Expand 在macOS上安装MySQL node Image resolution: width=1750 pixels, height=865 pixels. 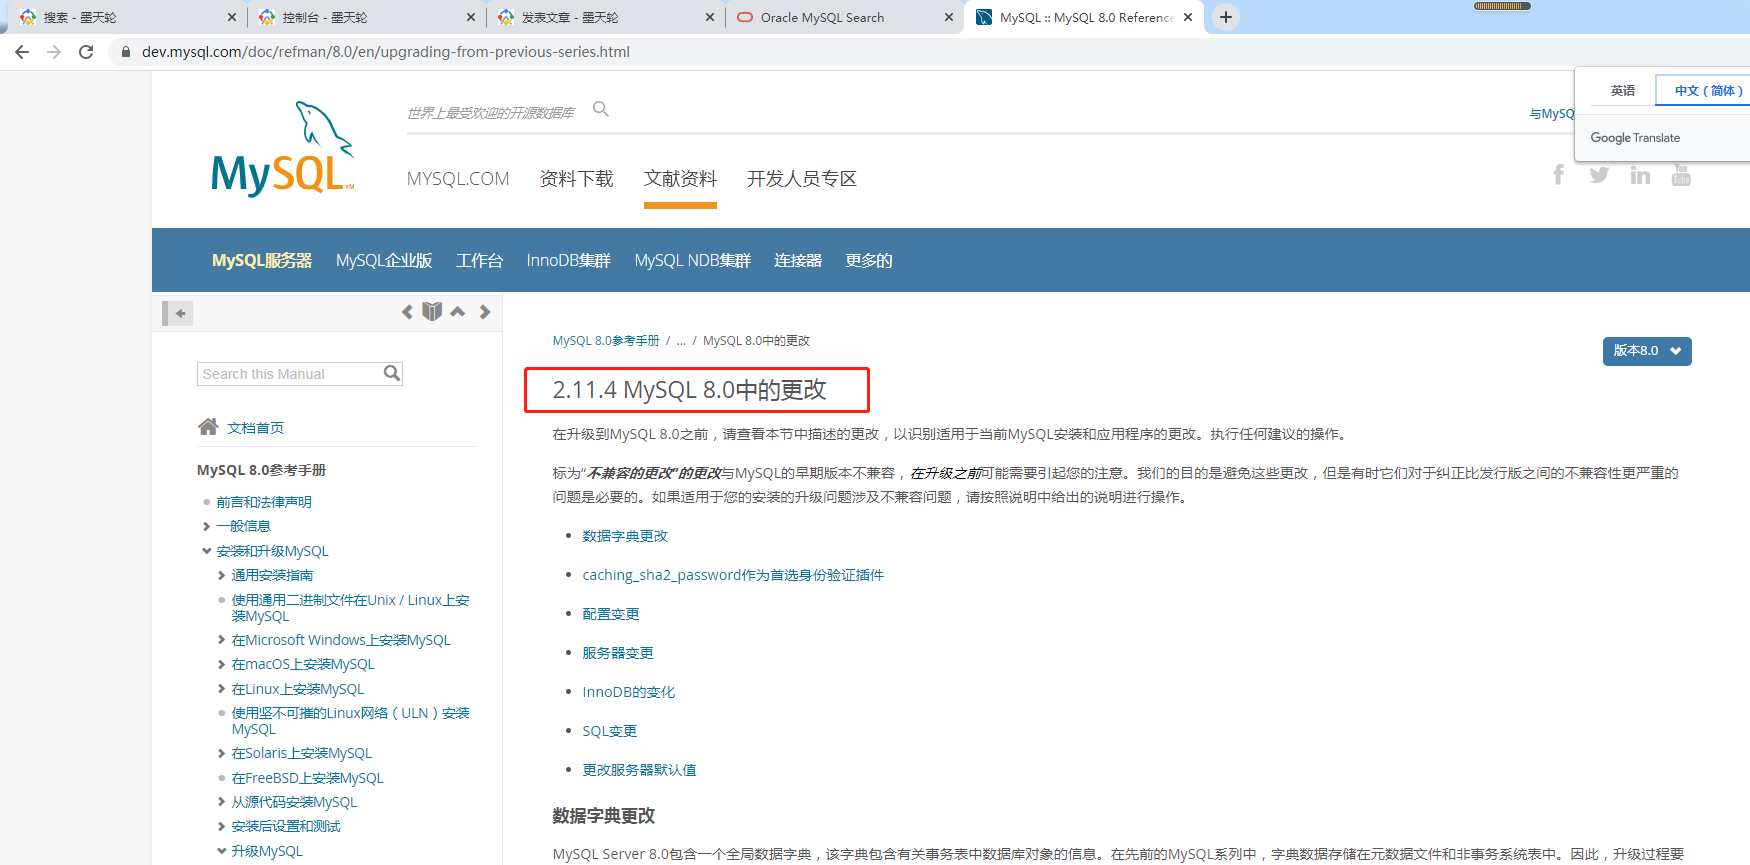point(222,664)
